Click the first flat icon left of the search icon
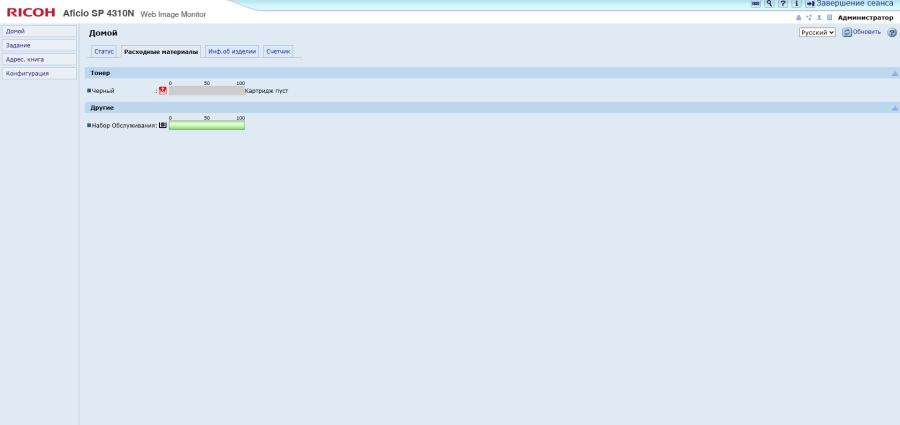 756,3
